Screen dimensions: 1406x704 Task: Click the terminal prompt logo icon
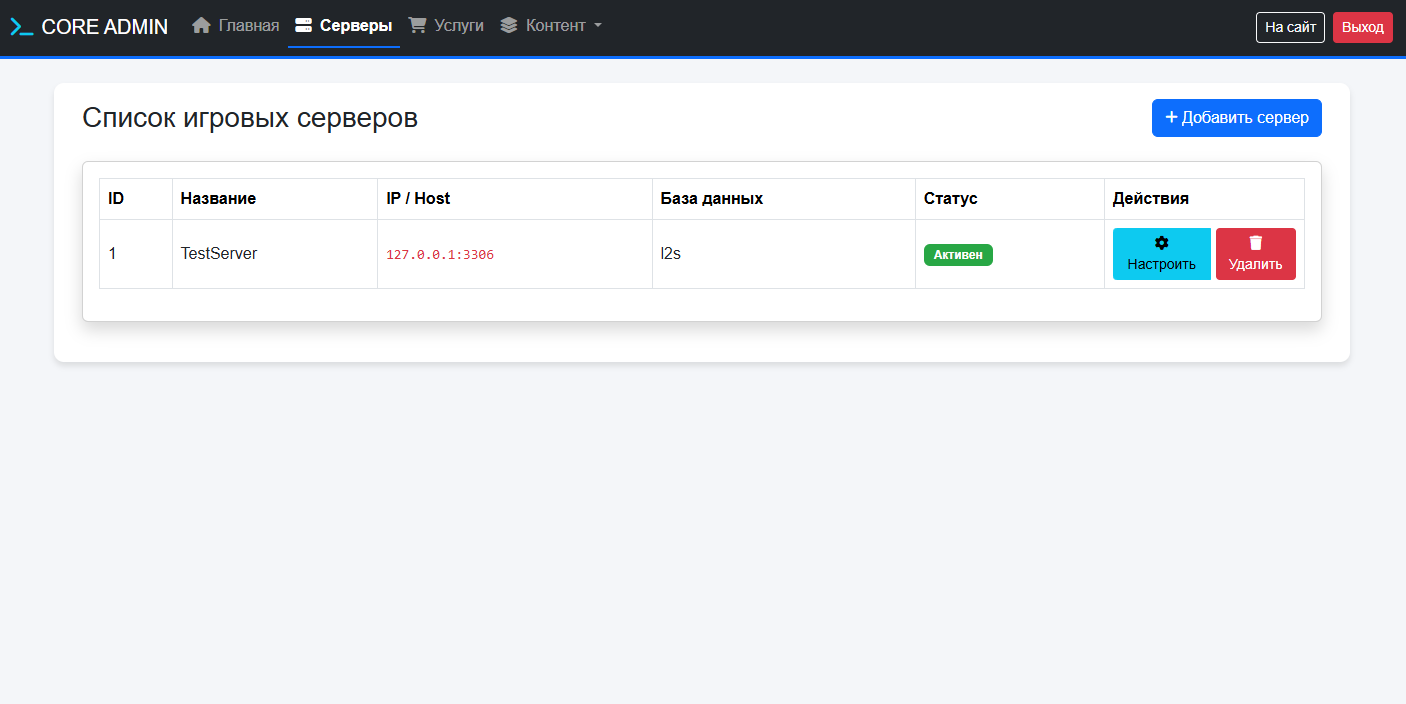[x=22, y=27]
